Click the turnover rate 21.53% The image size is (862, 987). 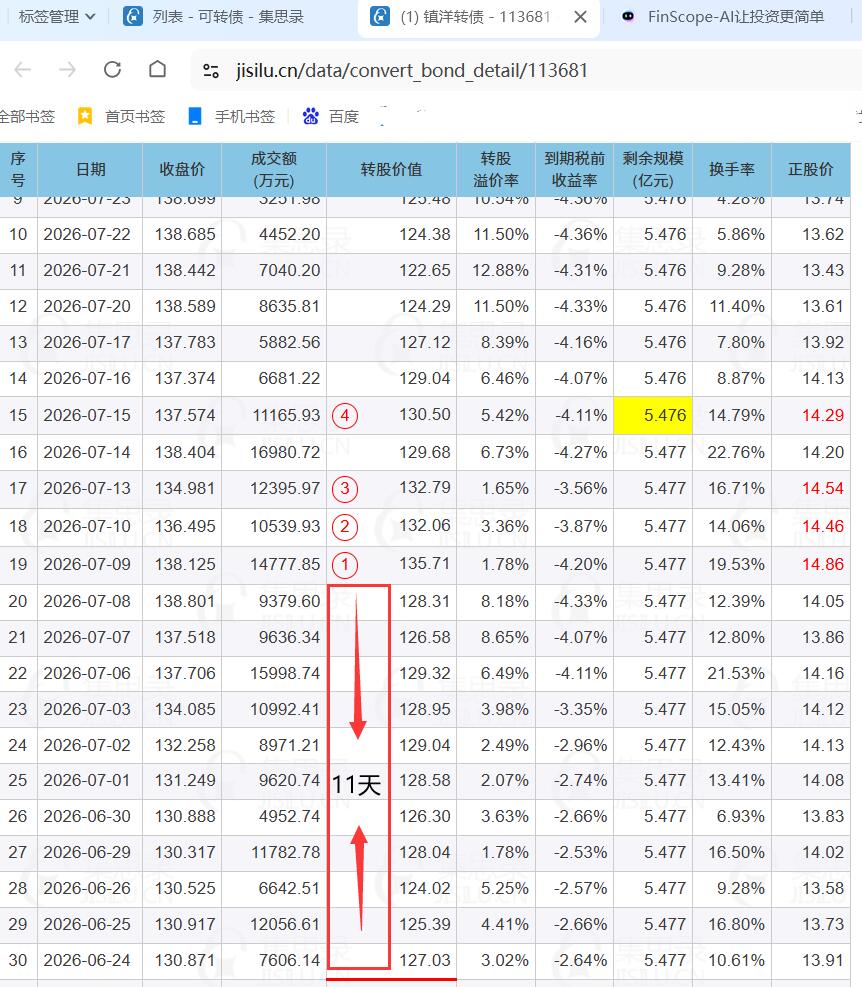click(x=736, y=674)
